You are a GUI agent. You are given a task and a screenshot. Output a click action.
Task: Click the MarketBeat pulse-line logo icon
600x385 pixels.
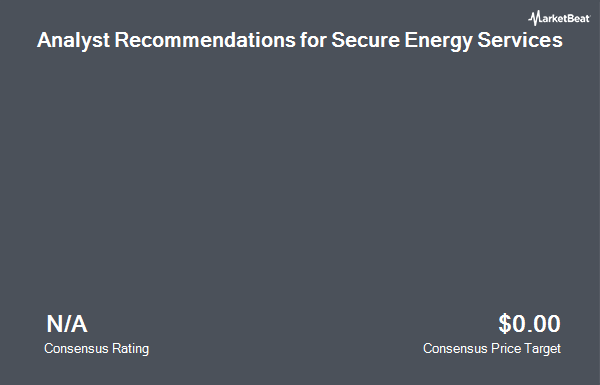[534, 18]
